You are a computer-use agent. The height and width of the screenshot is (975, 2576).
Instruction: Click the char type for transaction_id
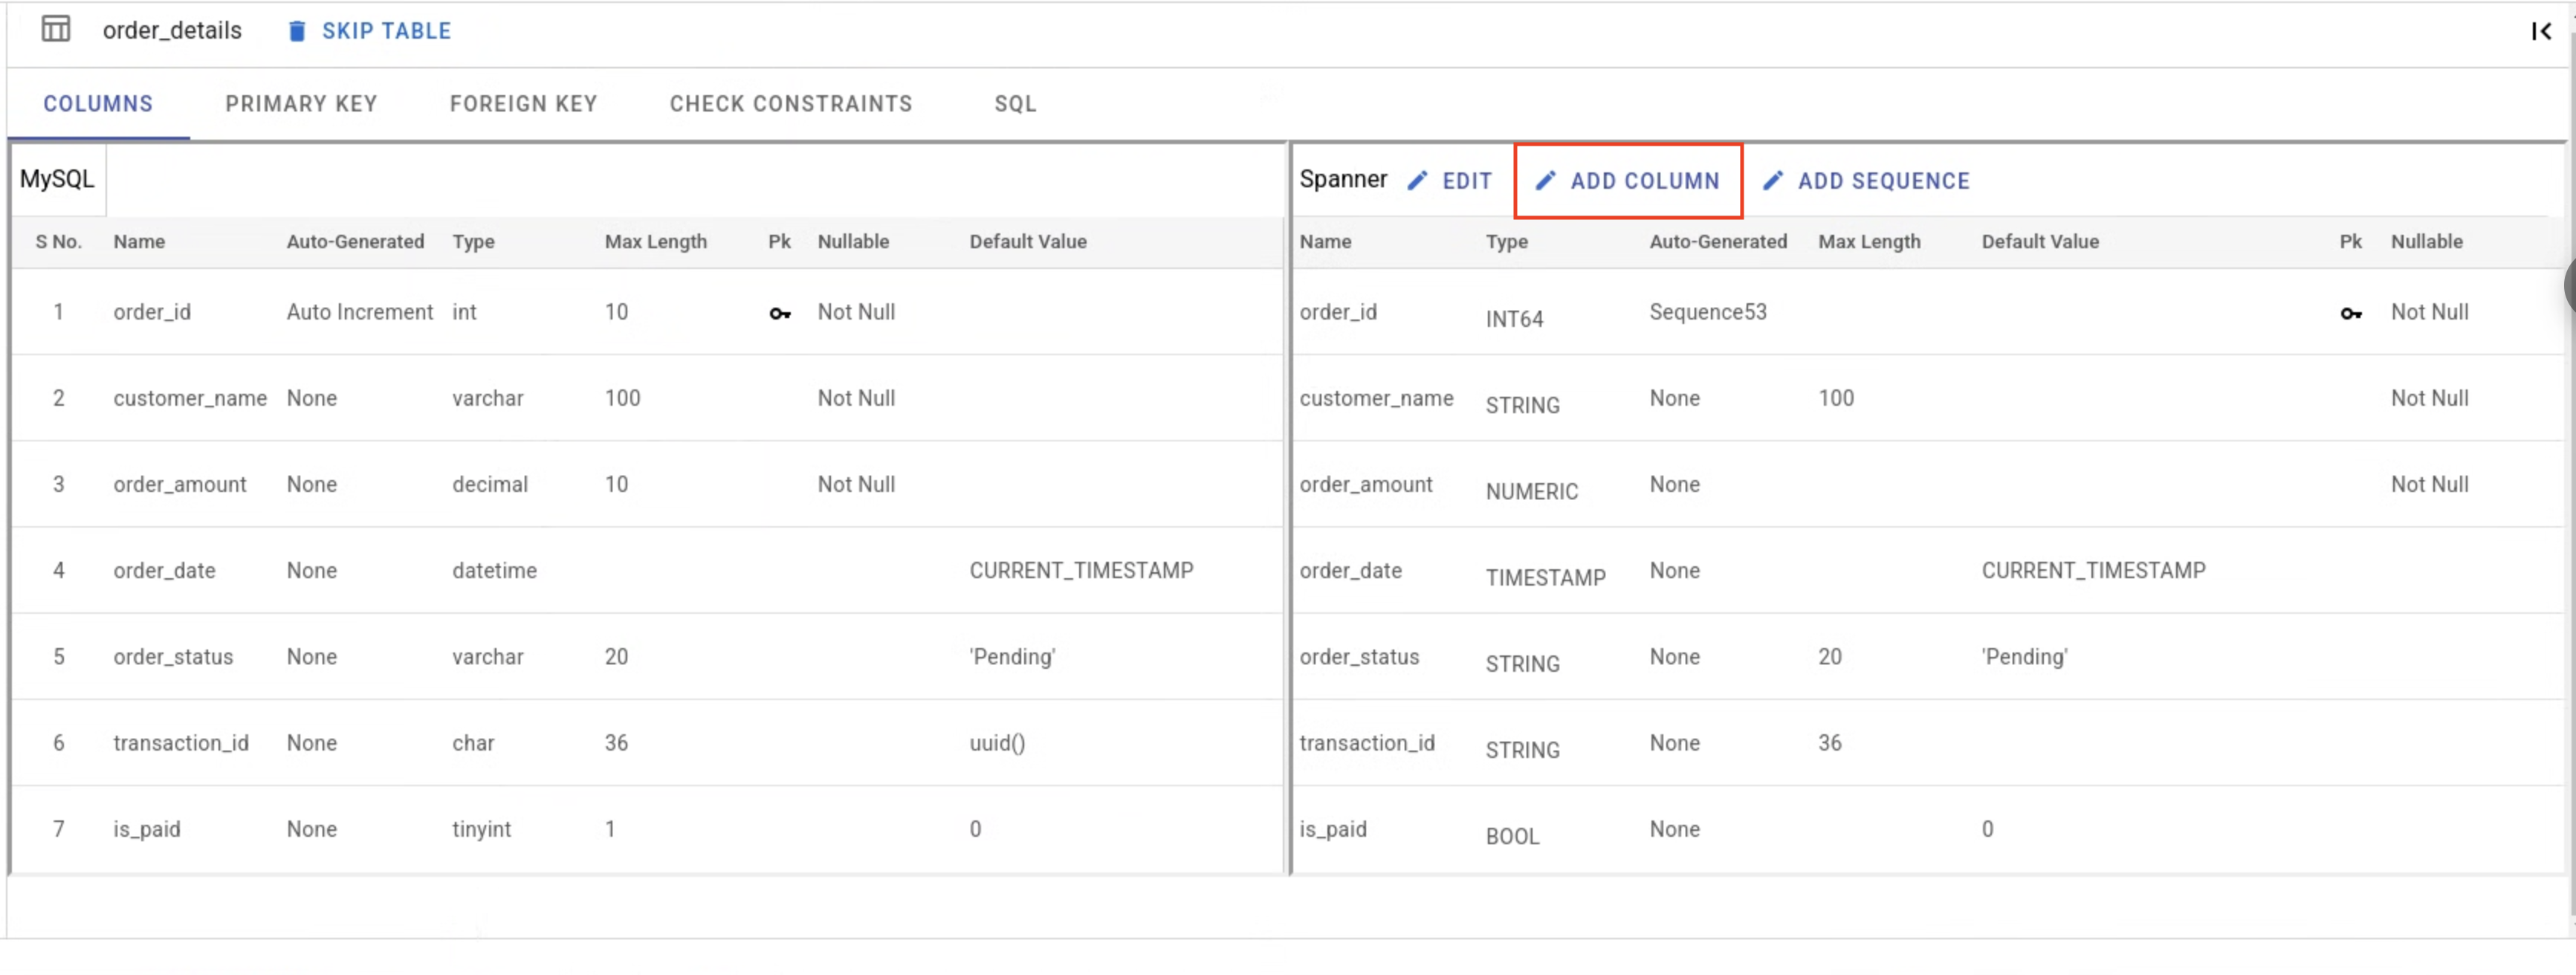click(x=473, y=742)
